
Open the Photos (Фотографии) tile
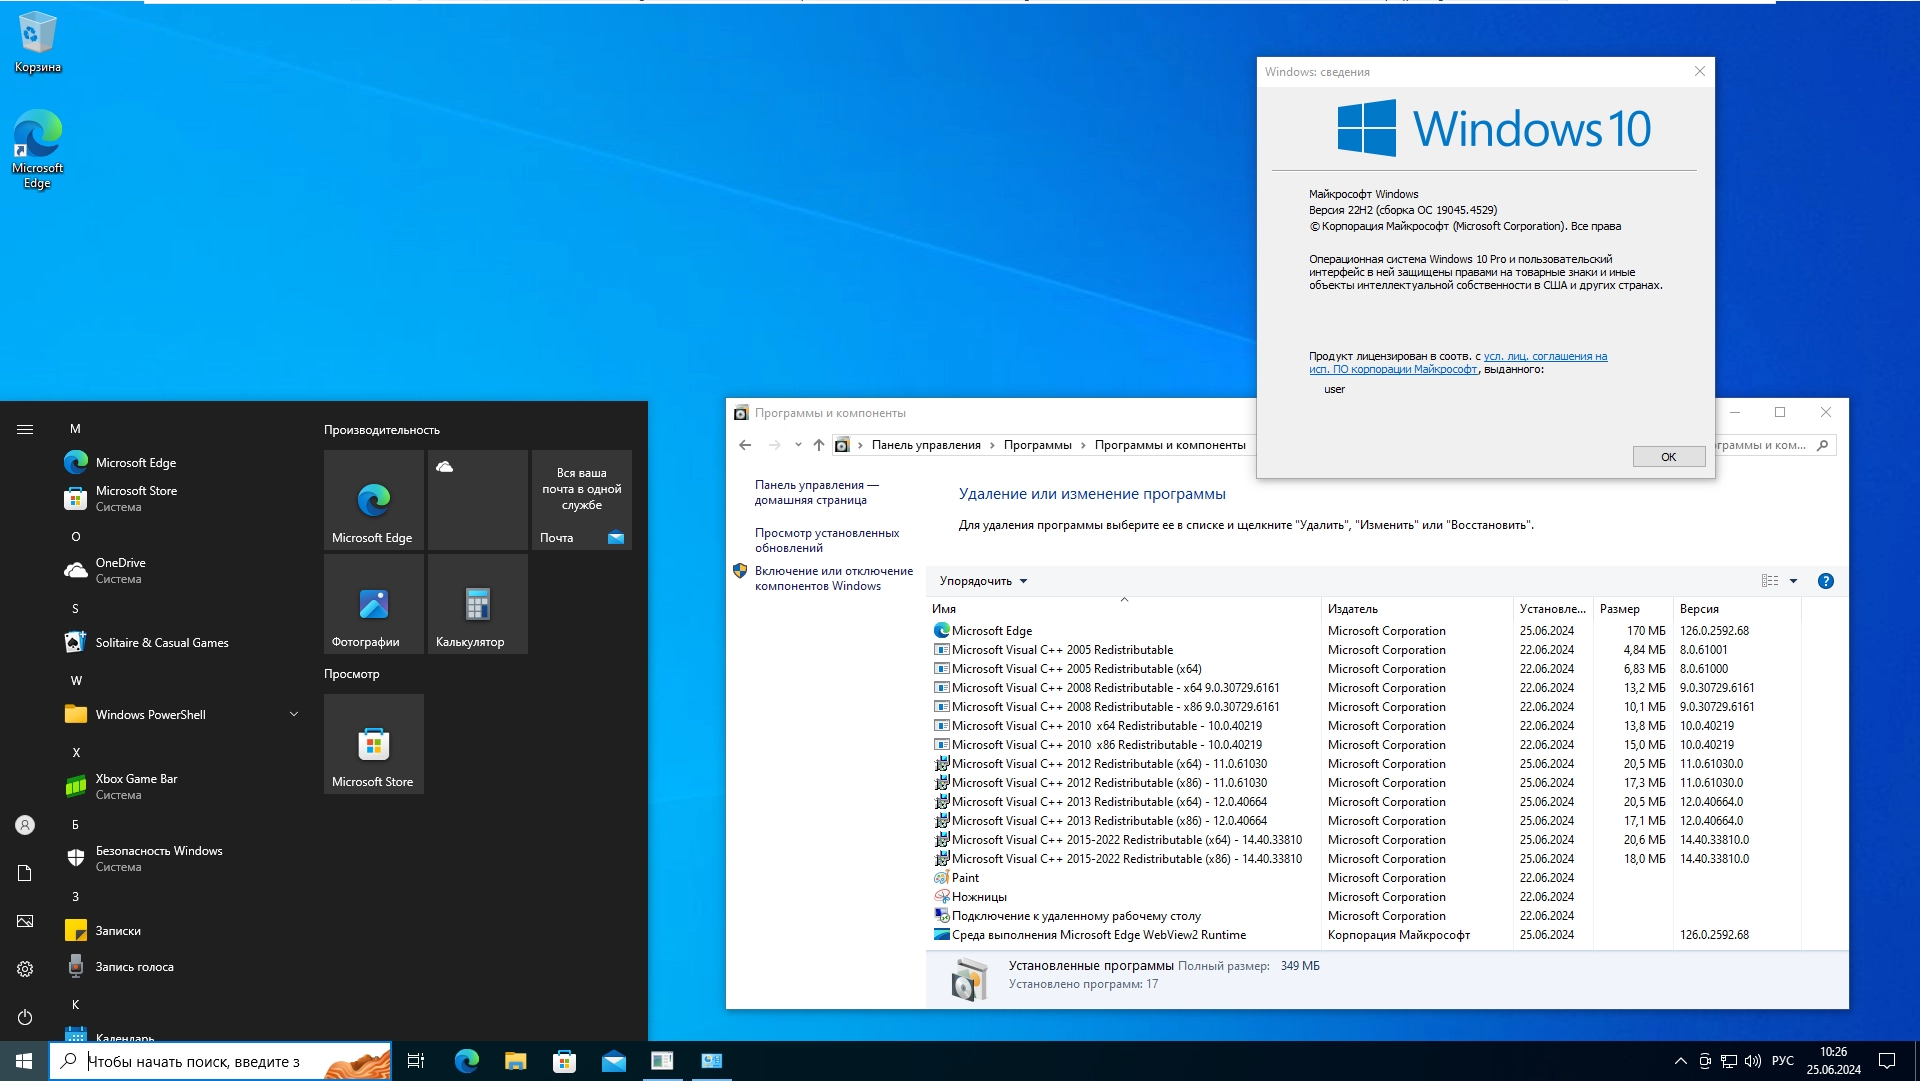(x=373, y=604)
